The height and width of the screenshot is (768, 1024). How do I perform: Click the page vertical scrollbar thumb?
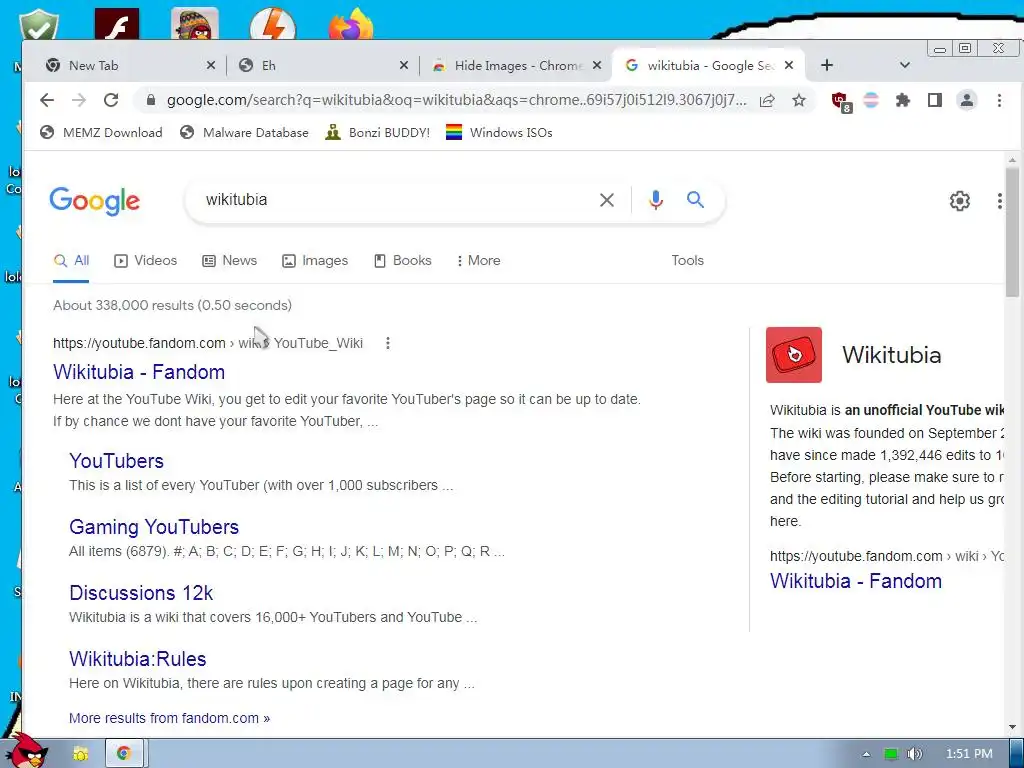pyautogui.click(x=1012, y=232)
